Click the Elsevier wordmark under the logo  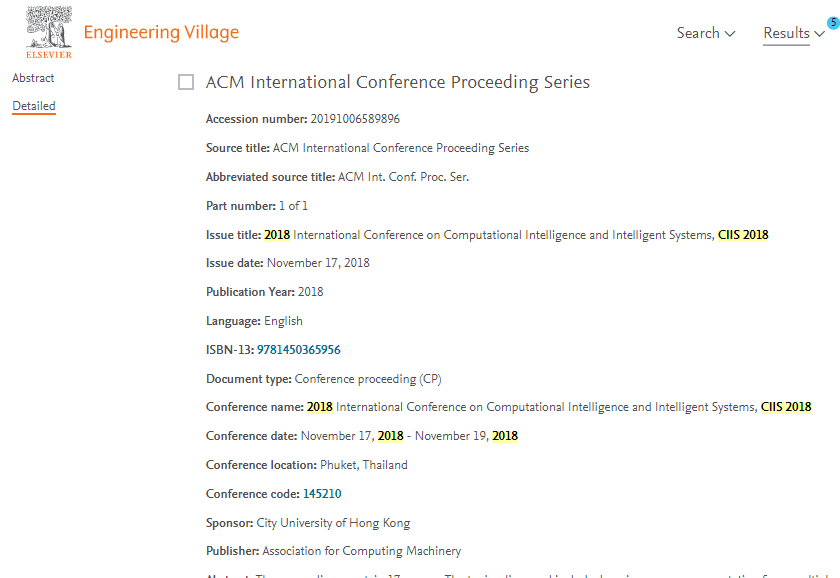49,55
